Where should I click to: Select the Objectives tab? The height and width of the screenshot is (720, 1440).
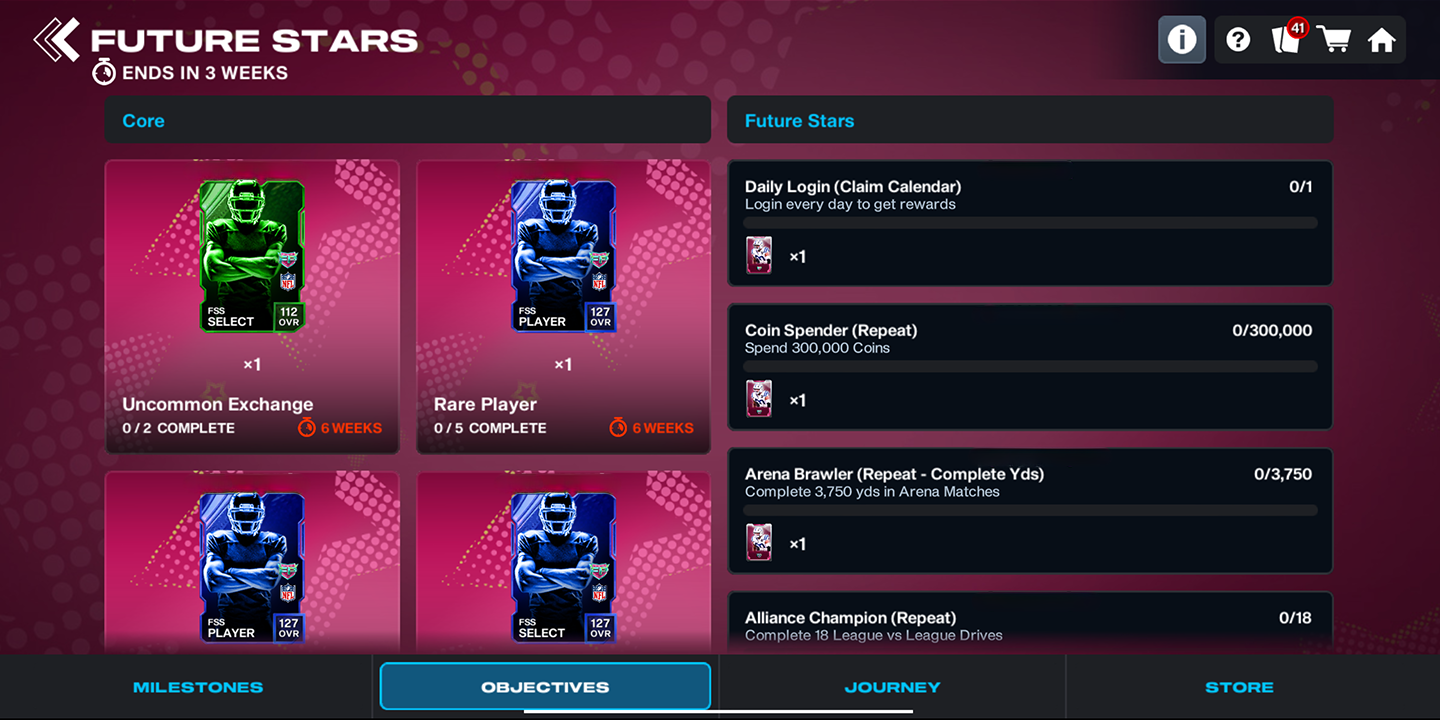click(545, 687)
